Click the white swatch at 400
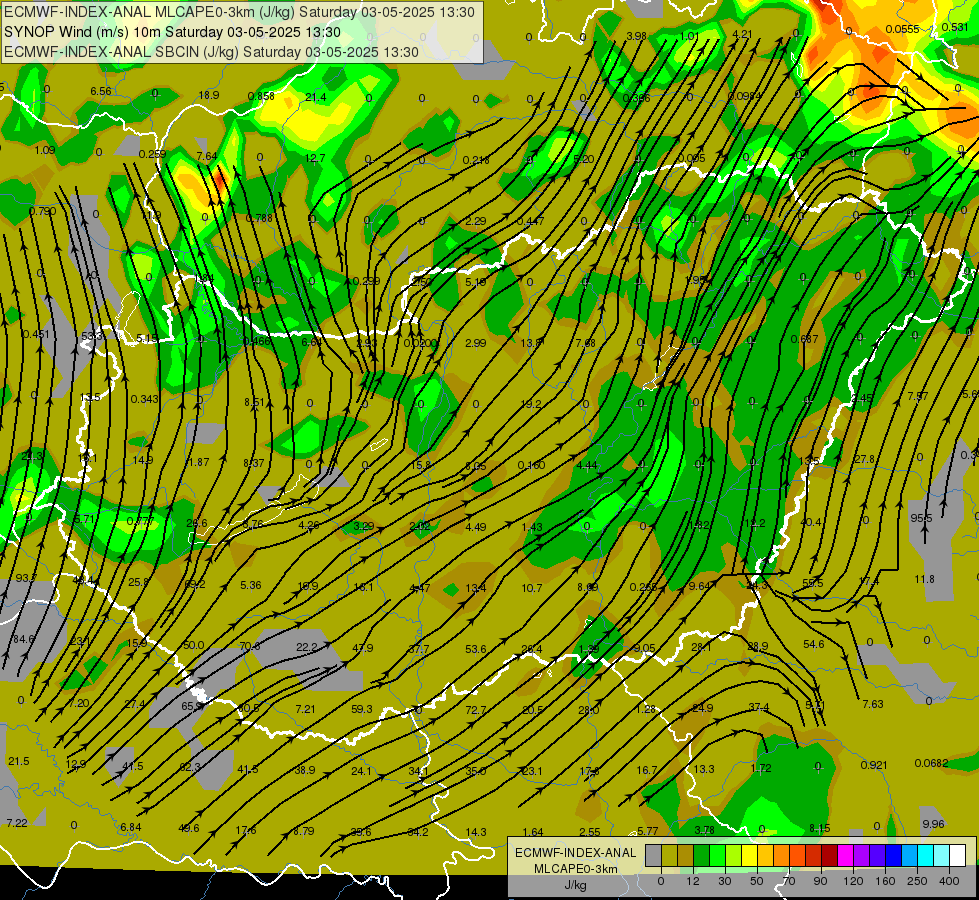The image size is (979, 900). coord(958,856)
